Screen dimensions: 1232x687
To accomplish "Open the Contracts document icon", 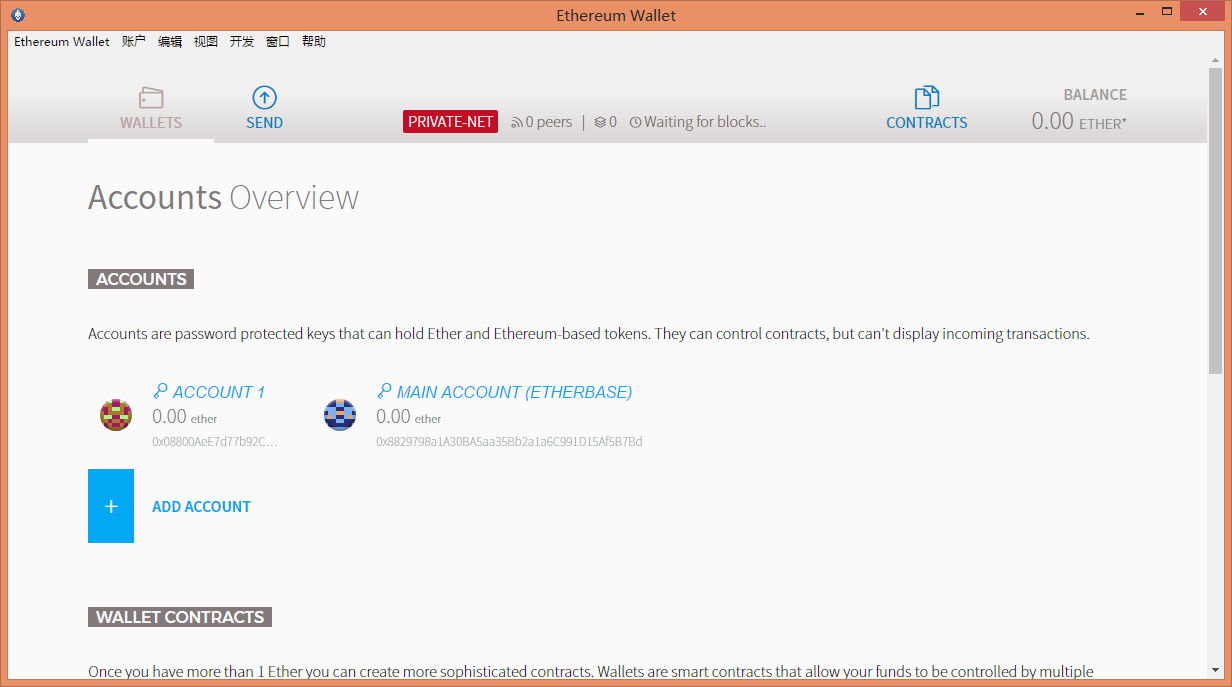I will tap(927, 98).
